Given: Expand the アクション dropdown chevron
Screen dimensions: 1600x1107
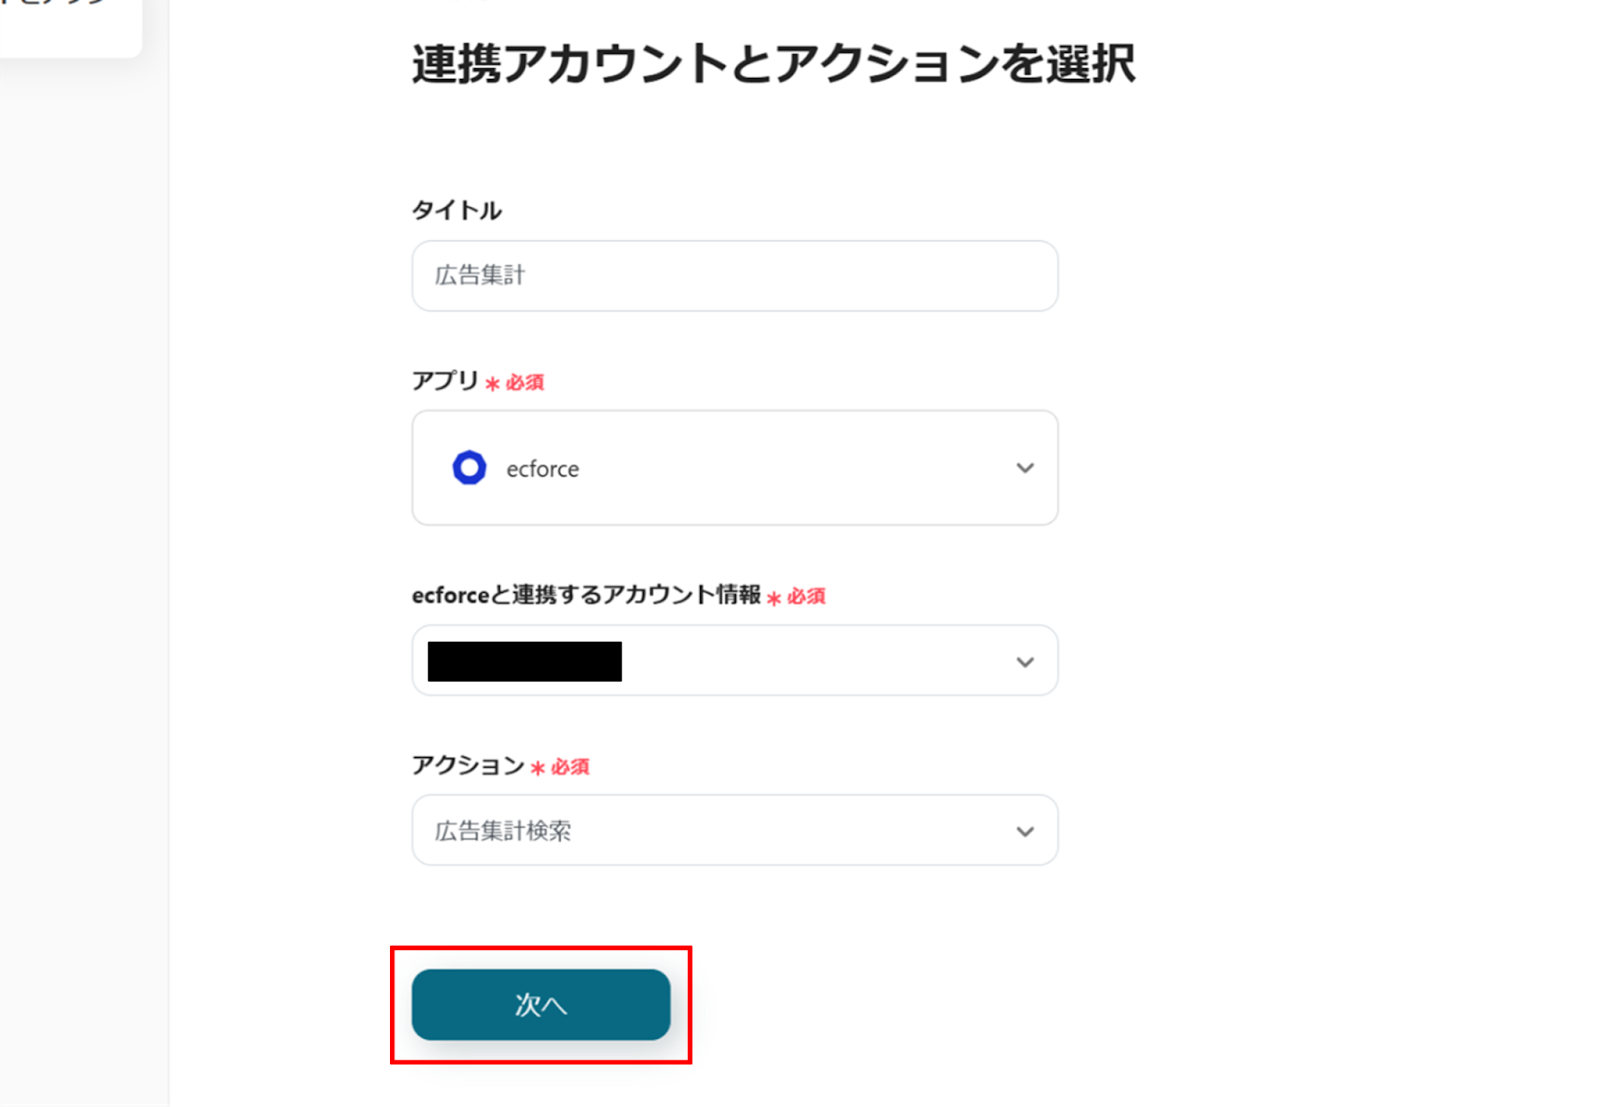Looking at the screenshot, I should [1025, 831].
